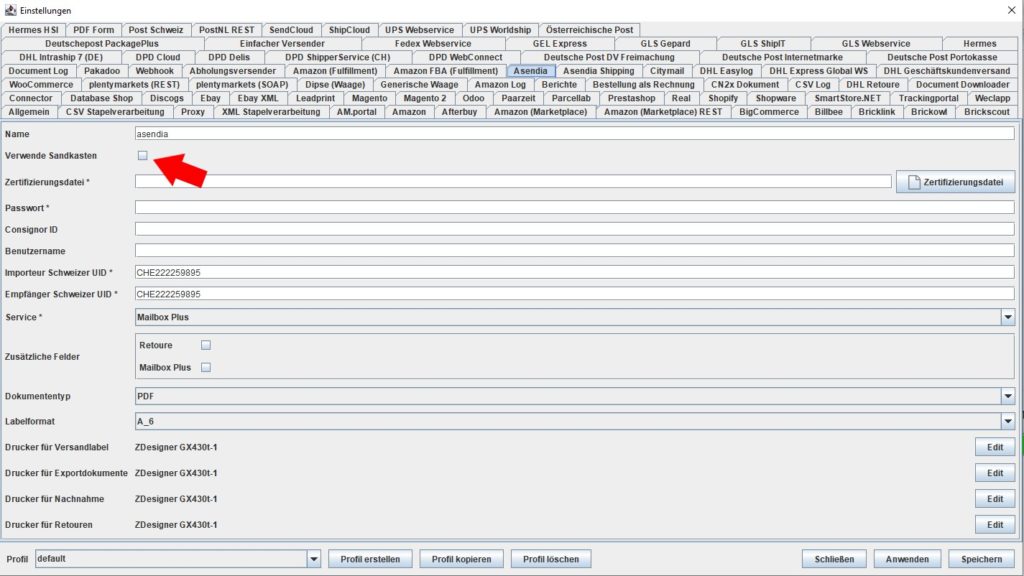The height and width of the screenshot is (576, 1024).
Task: Switch to the Citymail tab
Action: click(667, 71)
